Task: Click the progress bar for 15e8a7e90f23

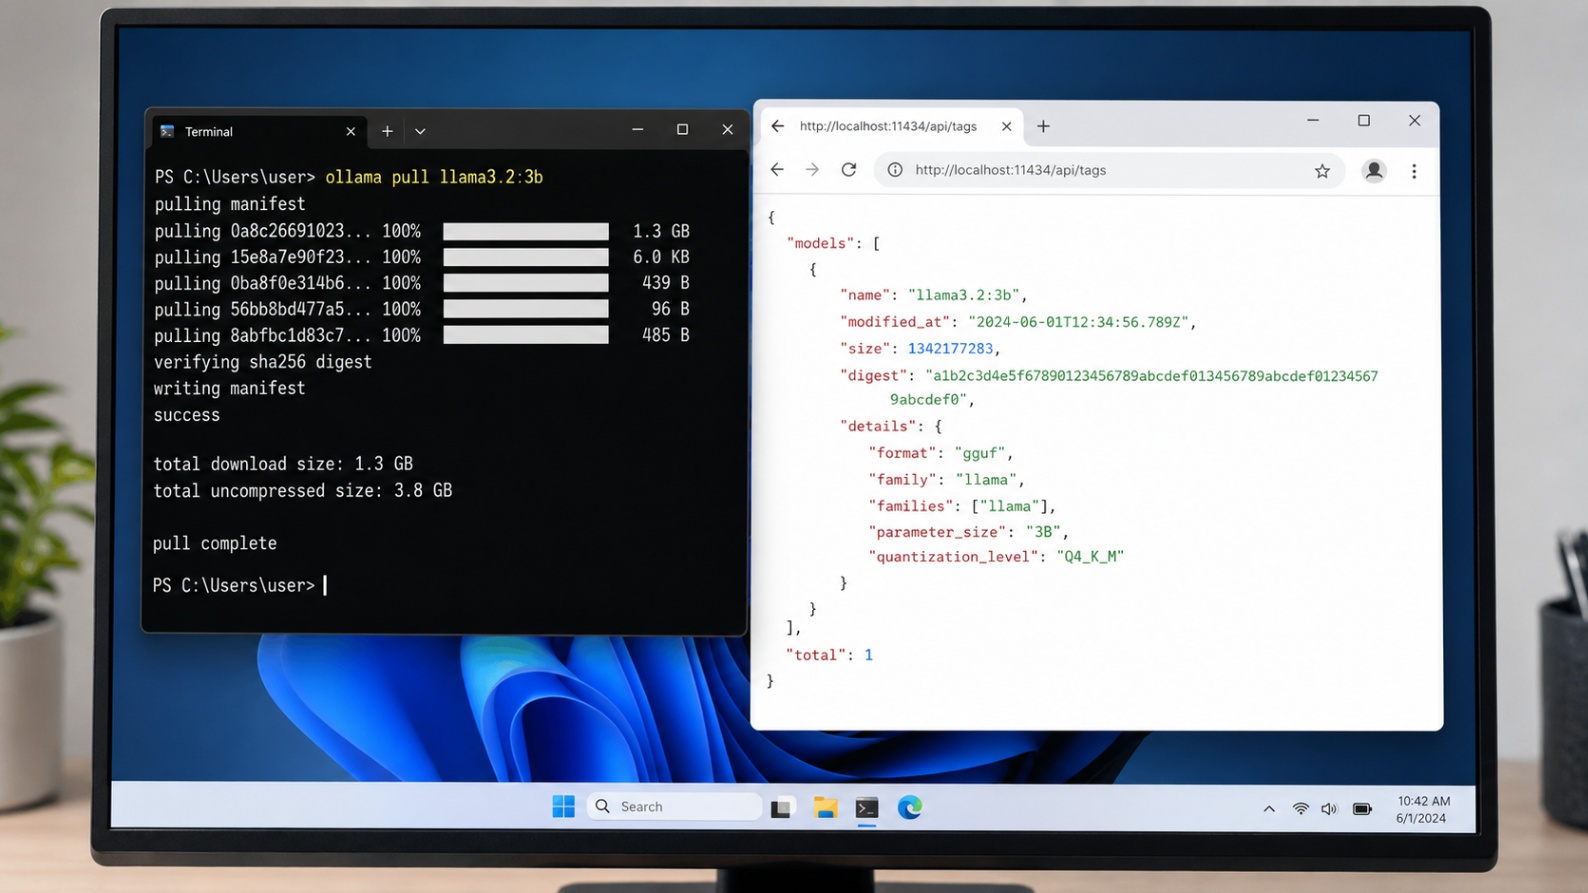Action: click(x=526, y=257)
